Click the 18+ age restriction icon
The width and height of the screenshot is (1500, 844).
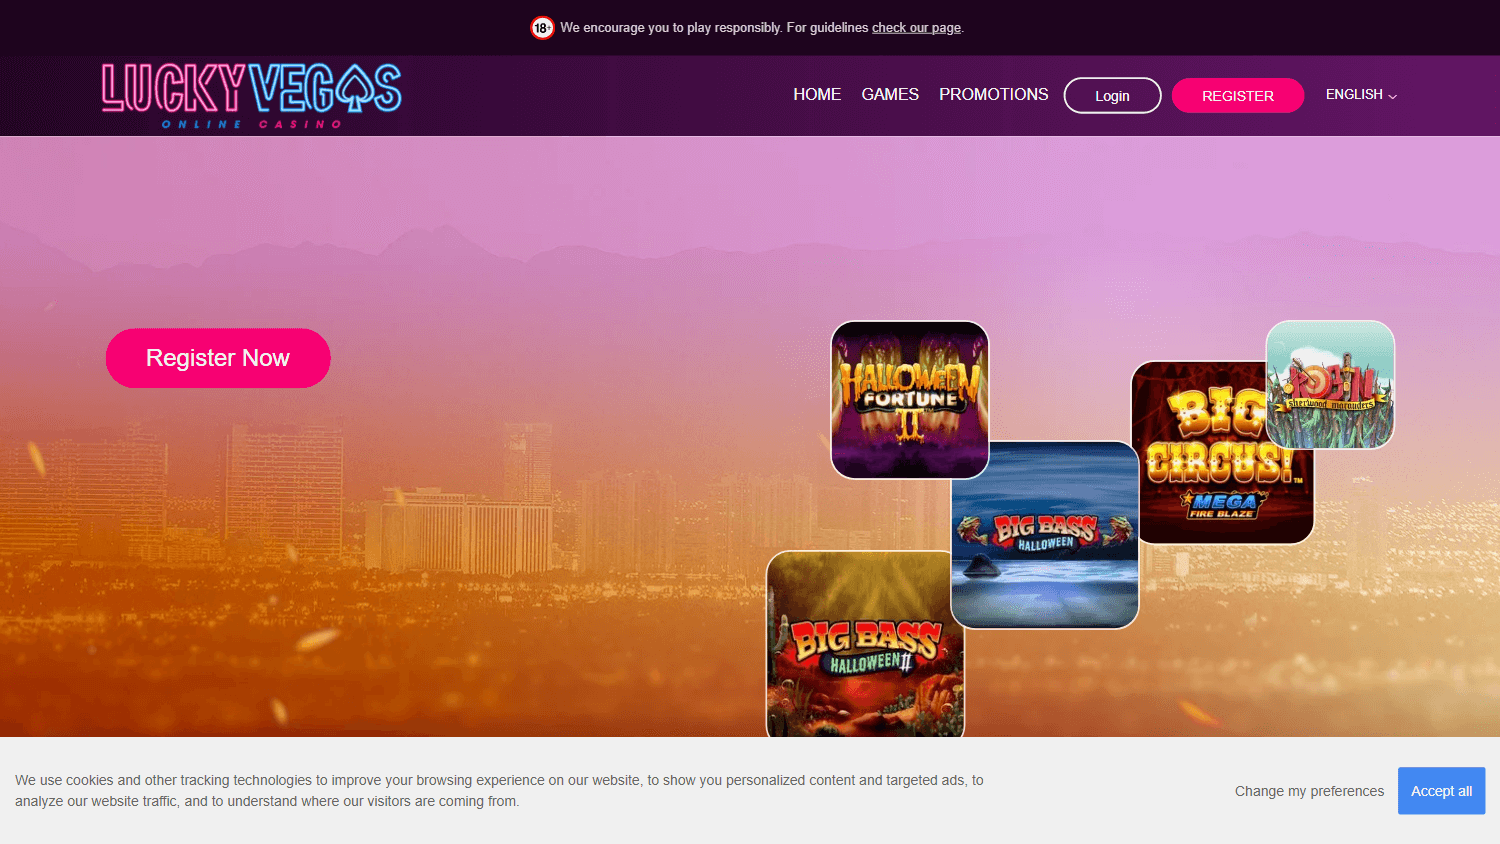[542, 28]
